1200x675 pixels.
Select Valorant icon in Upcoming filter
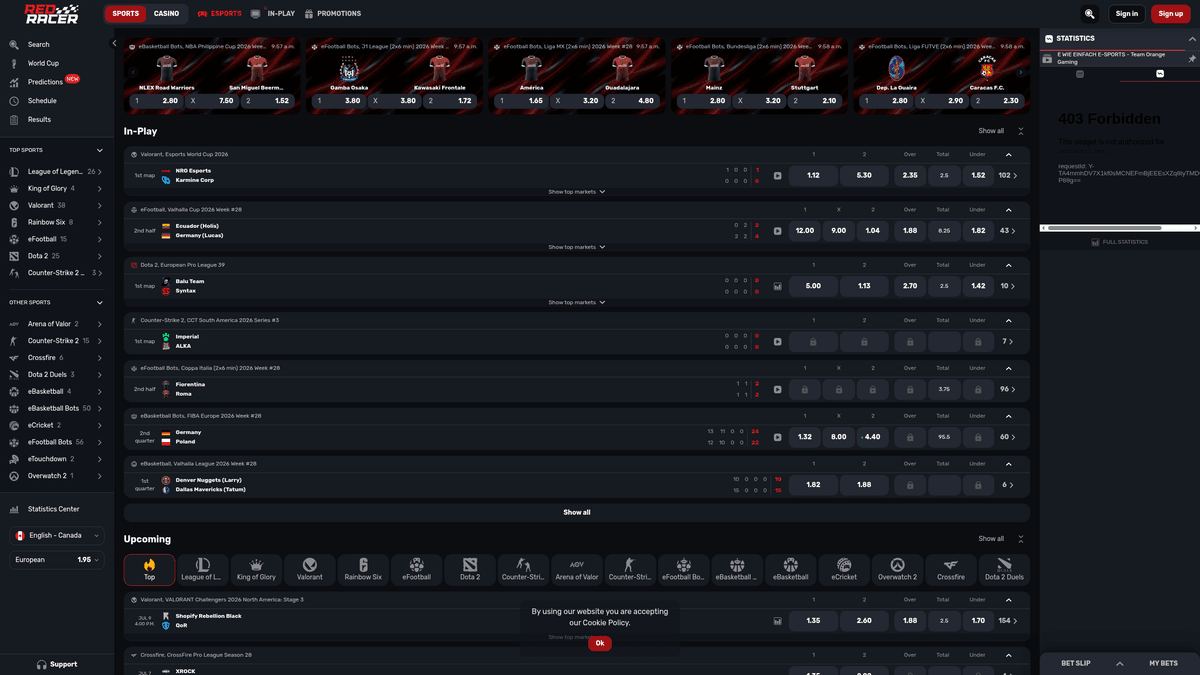310,570
